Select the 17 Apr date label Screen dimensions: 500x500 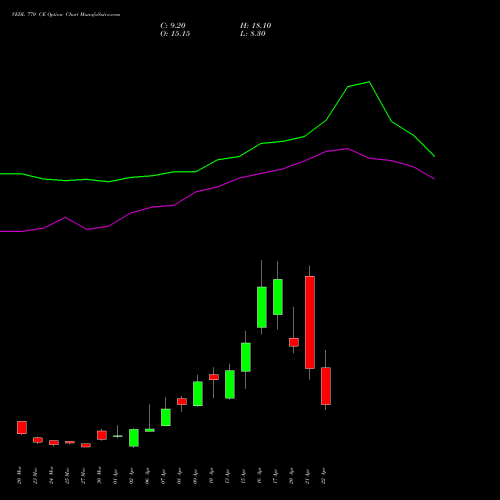[275, 475]
